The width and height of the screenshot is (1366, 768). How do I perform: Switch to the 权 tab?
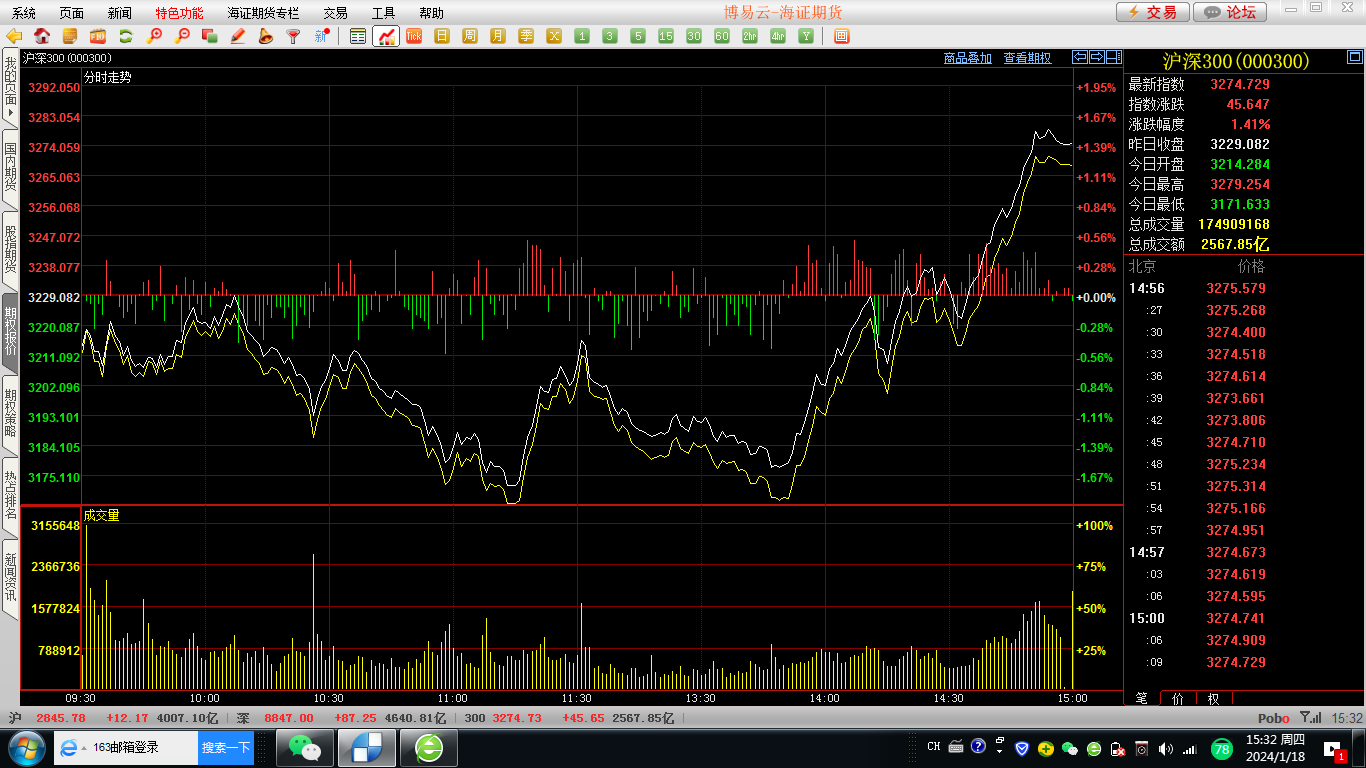[1213, 698]
